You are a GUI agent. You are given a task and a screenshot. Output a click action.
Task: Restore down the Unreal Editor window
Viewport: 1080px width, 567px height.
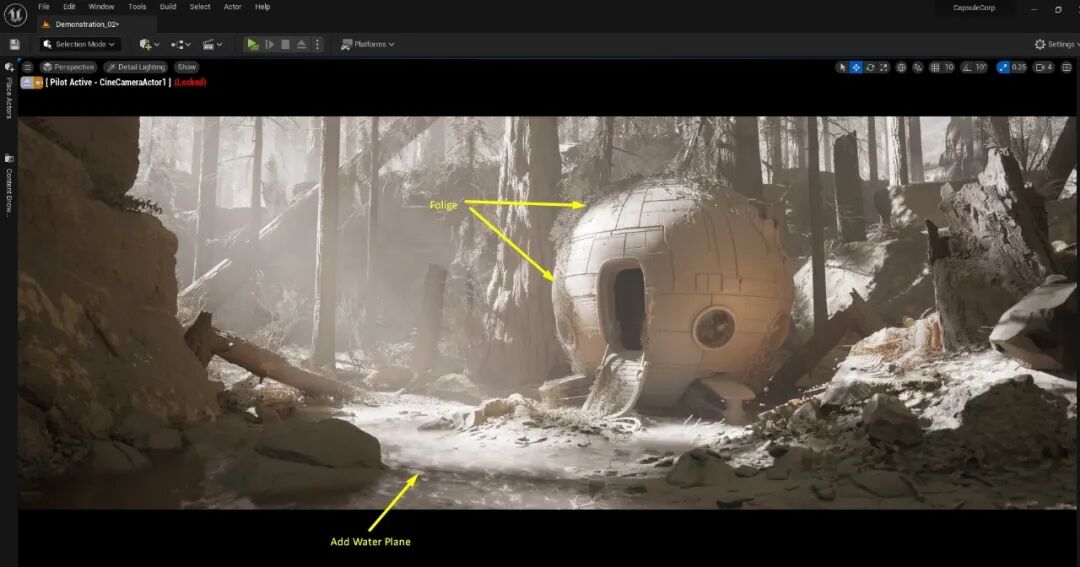pos(1058,8)
